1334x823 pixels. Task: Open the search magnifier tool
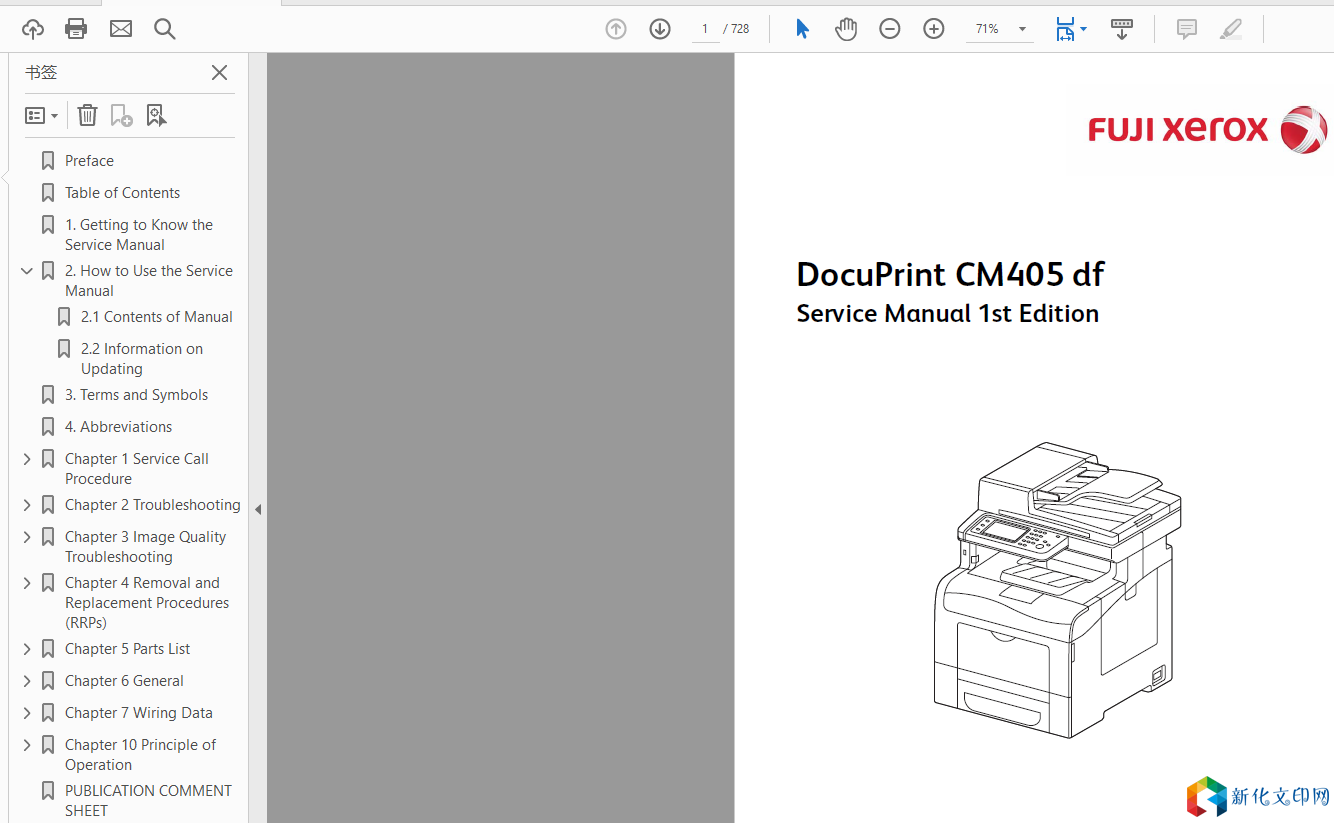[x=165, y=29]
